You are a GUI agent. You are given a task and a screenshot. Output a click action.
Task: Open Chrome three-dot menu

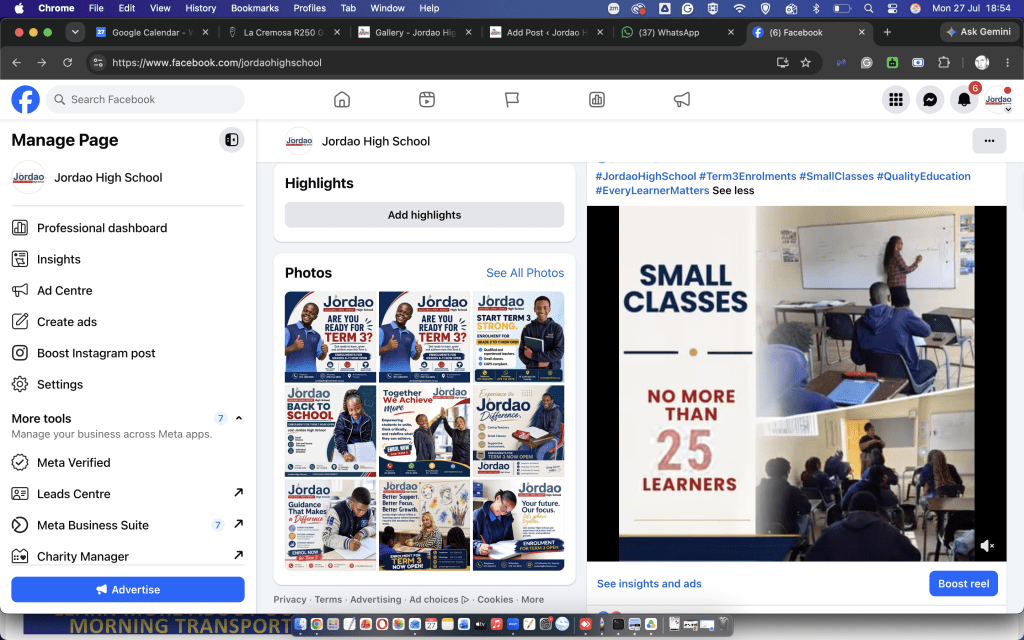pyautogui.click(x=1008, y=63)
